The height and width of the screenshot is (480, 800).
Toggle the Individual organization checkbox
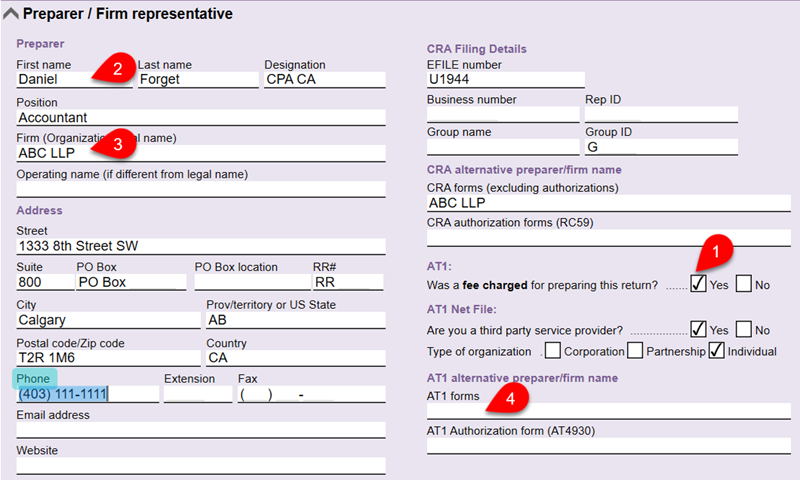coord(716,351)
